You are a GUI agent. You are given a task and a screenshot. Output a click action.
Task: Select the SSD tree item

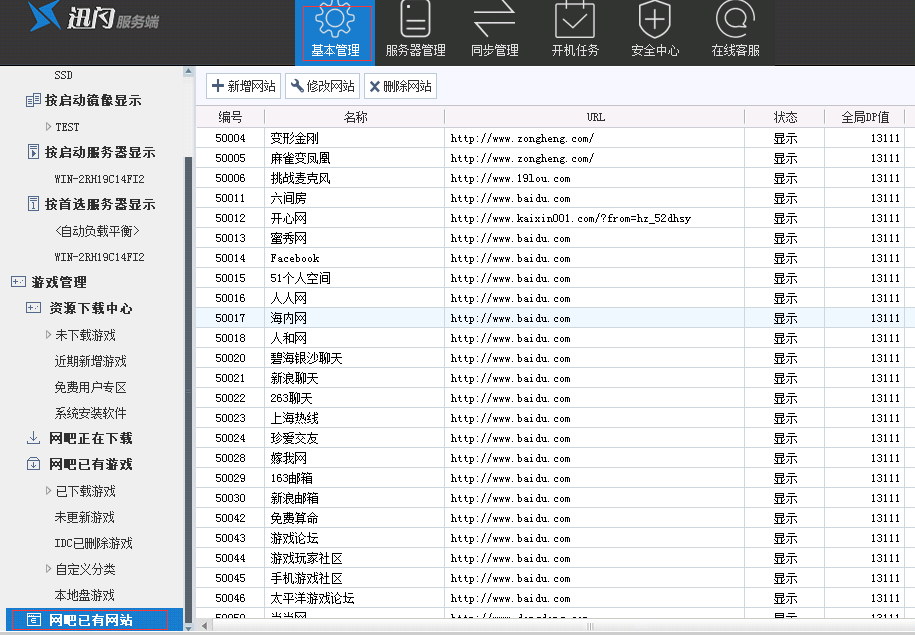point(64,75)
